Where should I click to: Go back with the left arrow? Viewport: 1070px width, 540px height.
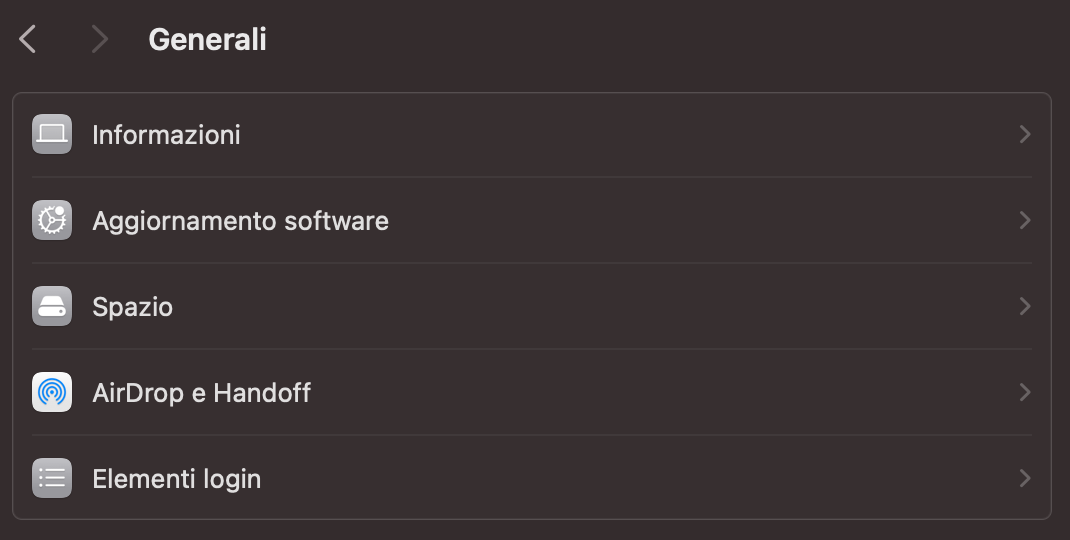(x=28, y=40)
